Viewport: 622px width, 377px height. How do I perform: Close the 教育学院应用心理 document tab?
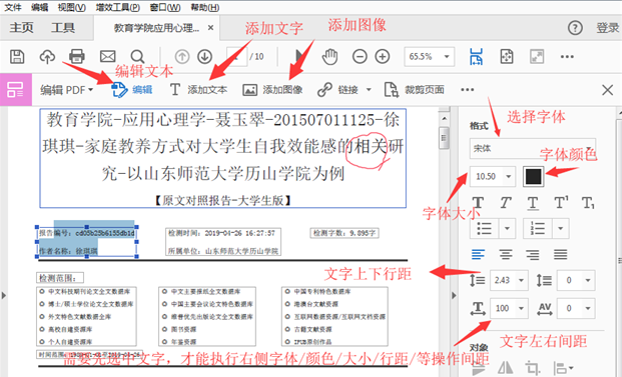[x=211, y=28]
